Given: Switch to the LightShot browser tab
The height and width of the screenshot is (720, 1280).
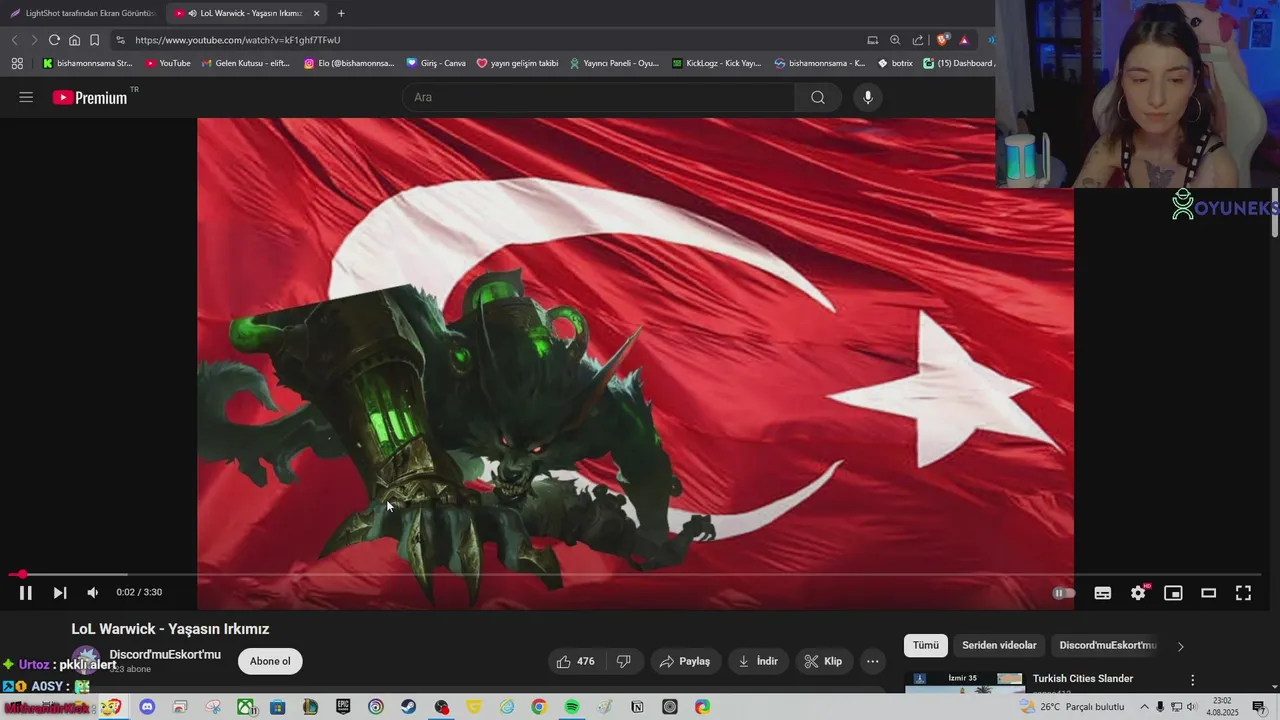Looking at the screenshot, I should (82, 13).
